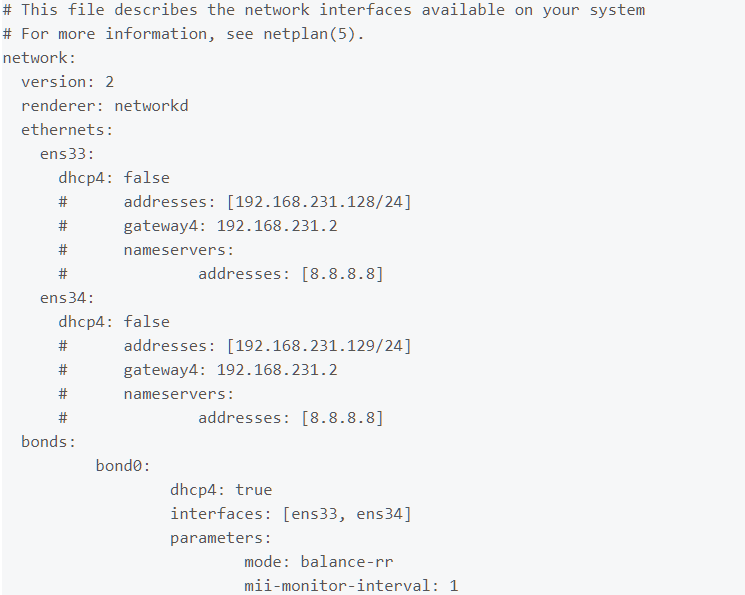Click the 'version: 2' line
Viewport: 745px width, 595px height.
click(67, 82)
